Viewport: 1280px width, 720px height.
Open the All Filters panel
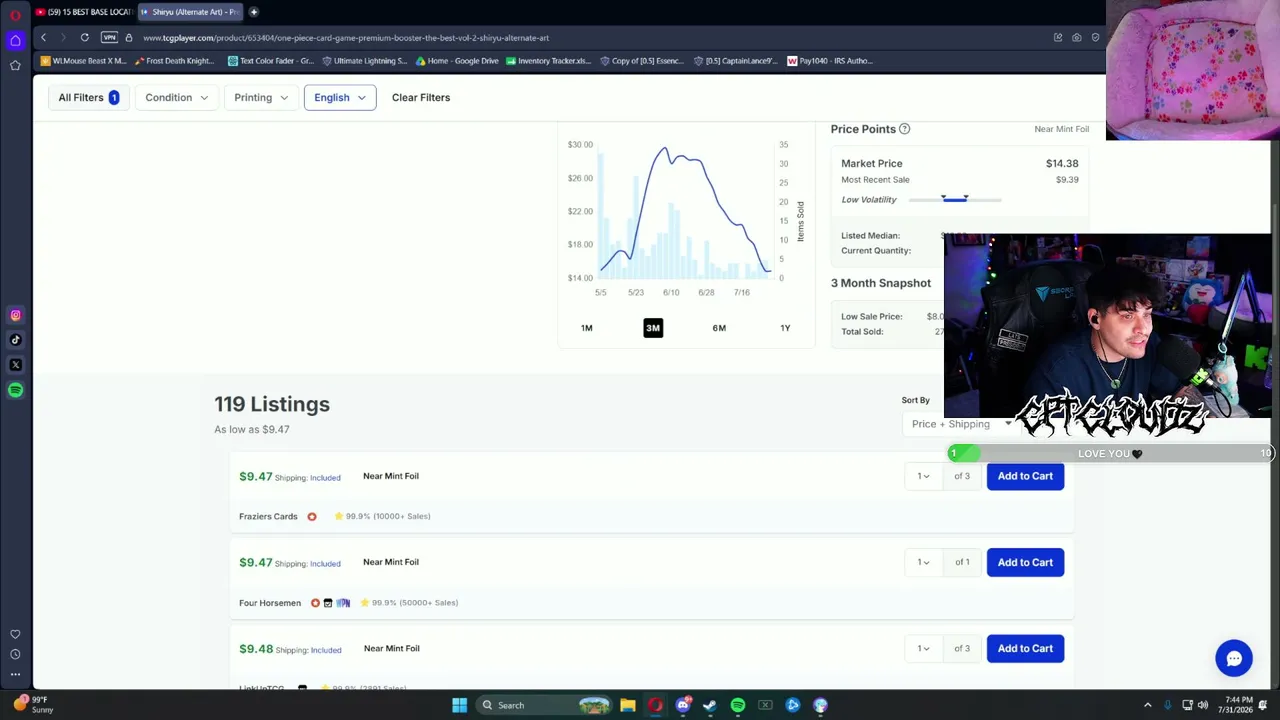[88, 97]
